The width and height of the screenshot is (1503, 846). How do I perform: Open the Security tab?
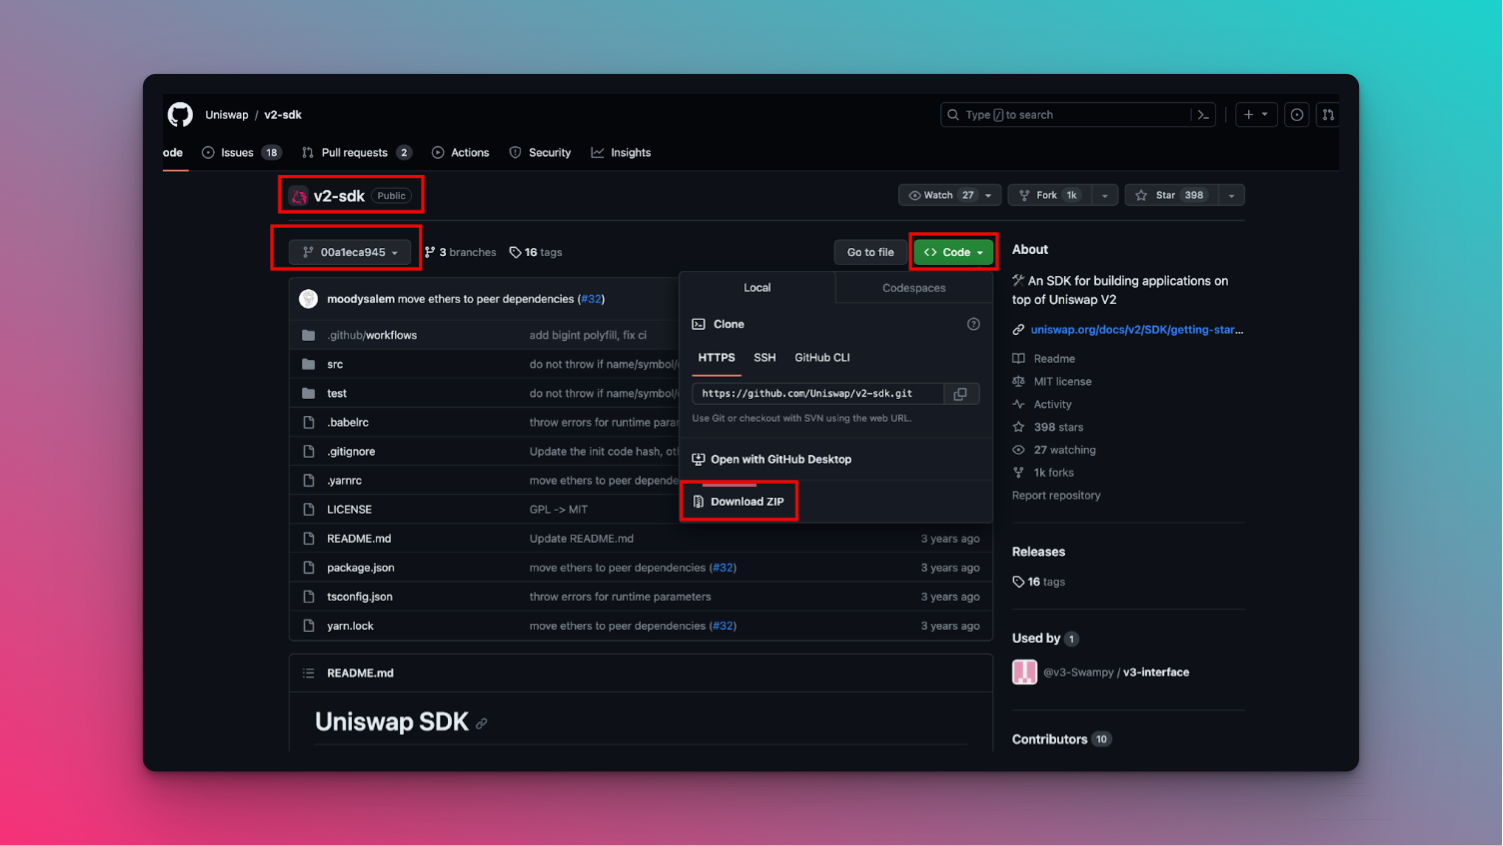540,153
